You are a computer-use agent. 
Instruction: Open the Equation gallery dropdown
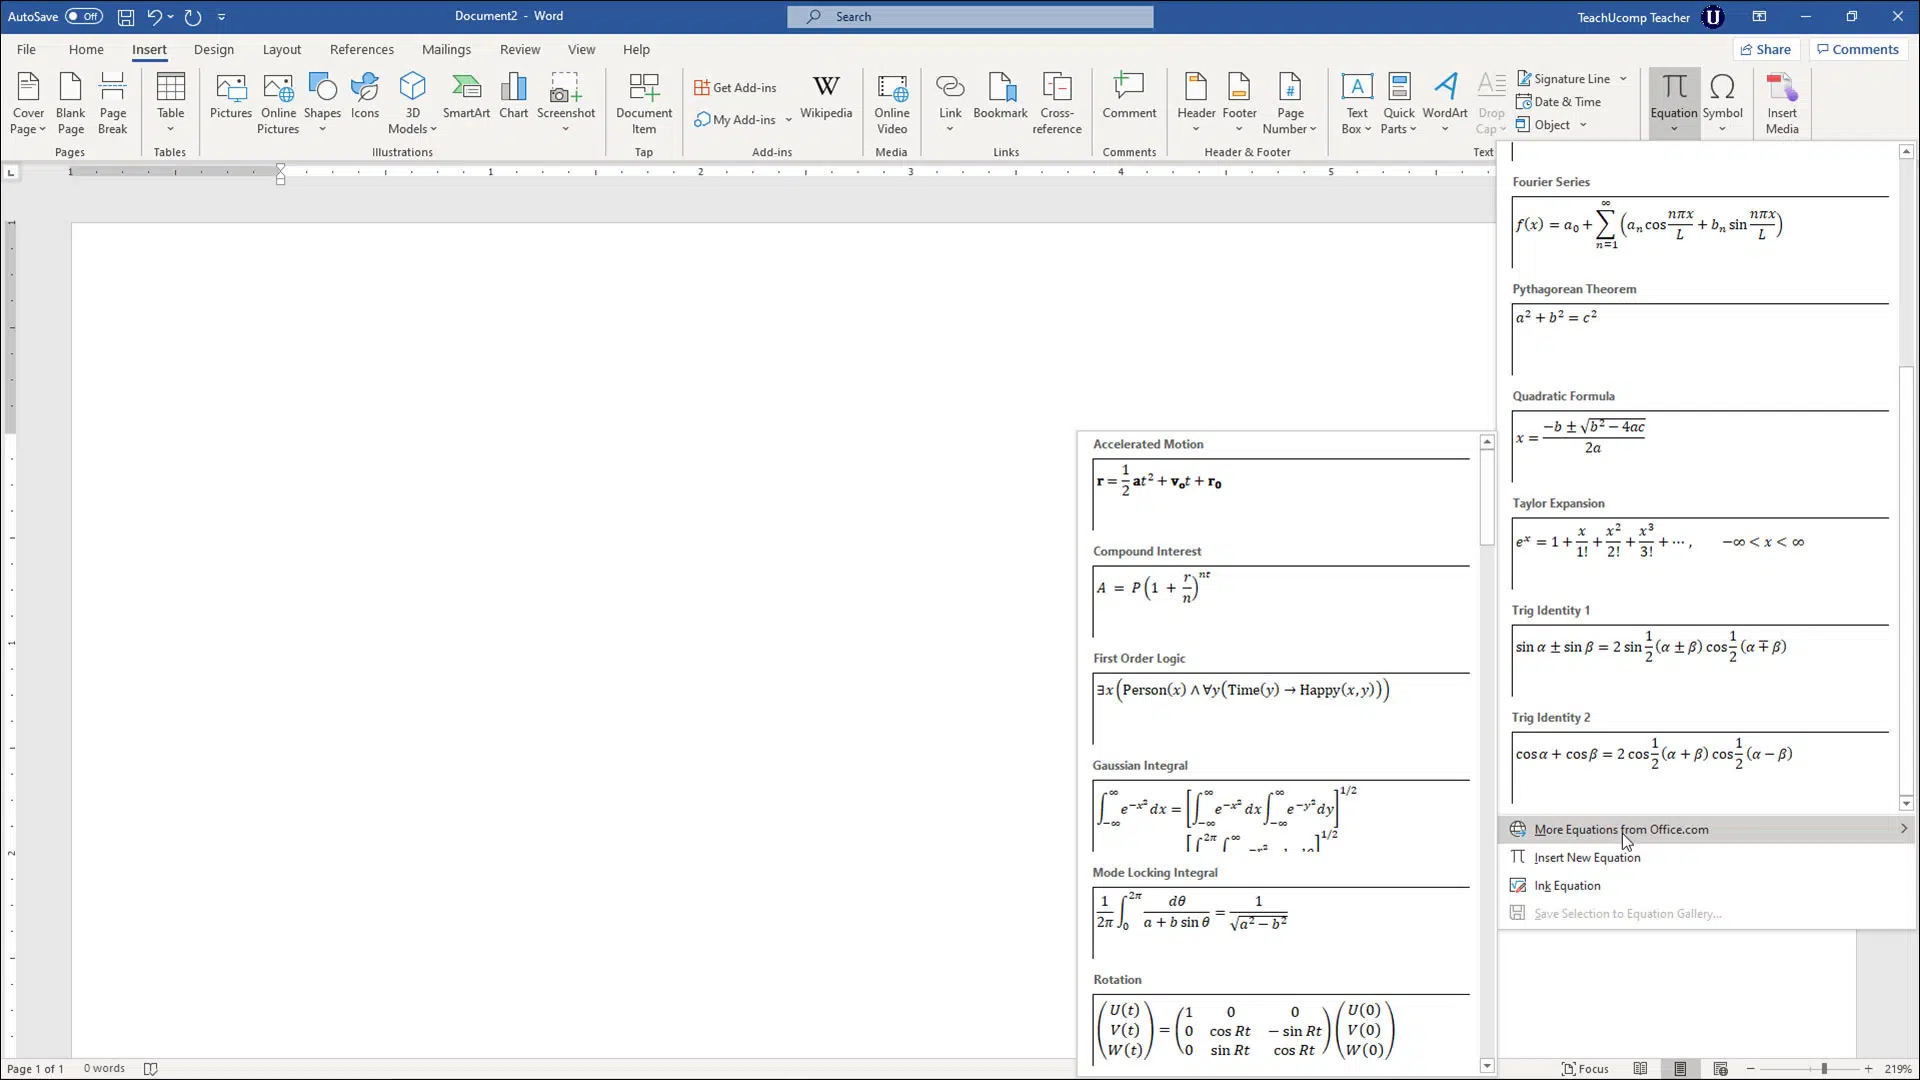1675,128
